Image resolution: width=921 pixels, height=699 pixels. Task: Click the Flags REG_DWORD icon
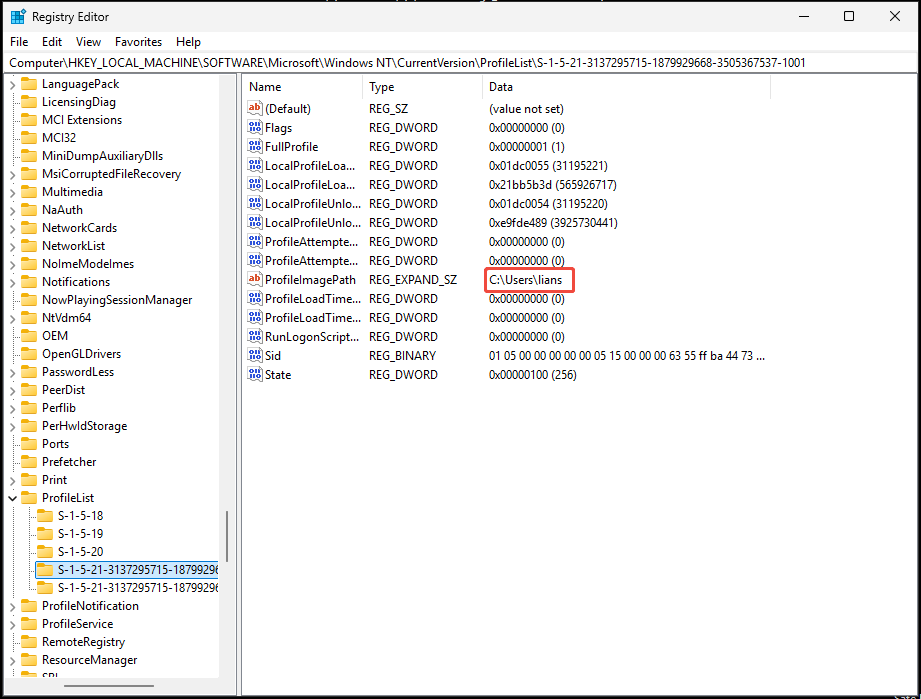tap(255, 127)
